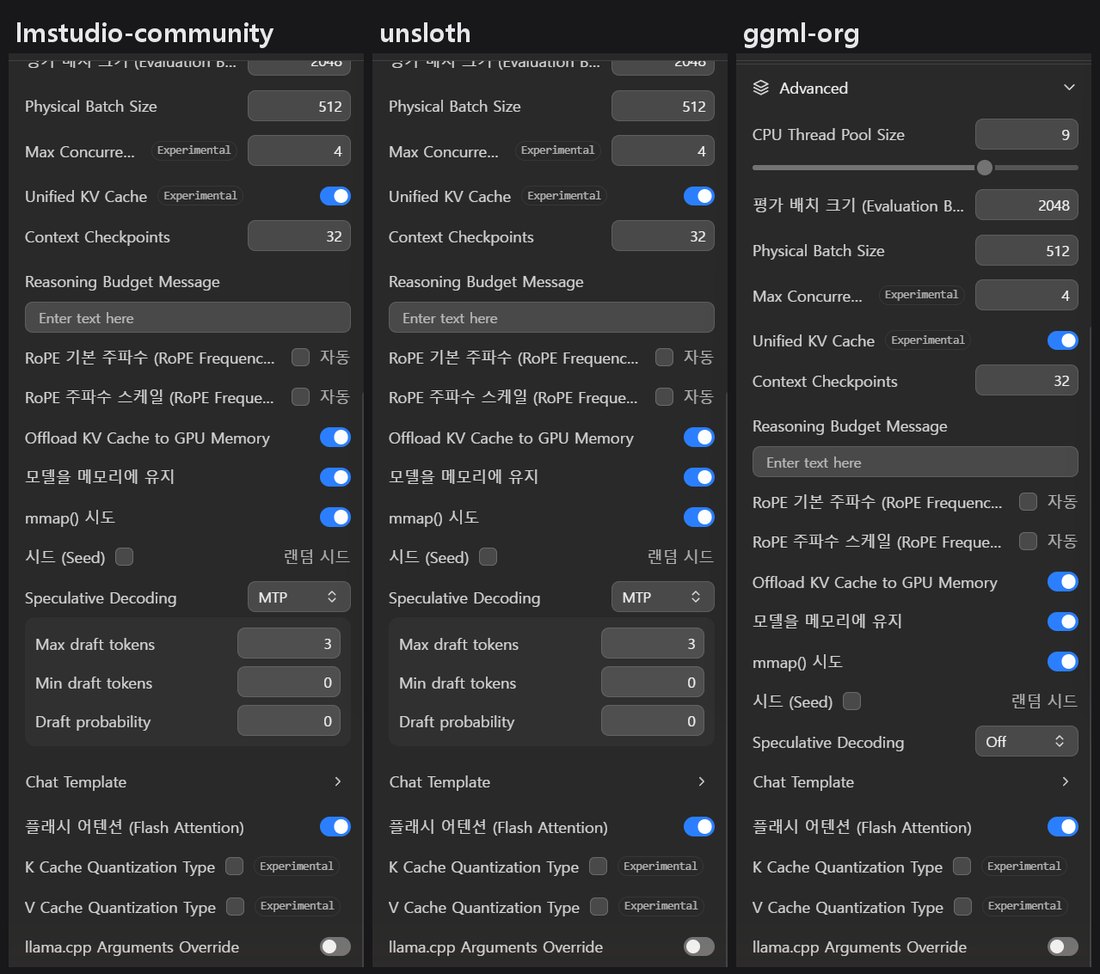The image size is (1100, 974).
Task: Open Chat Template in unsloth panel
Action: pos(551,782)
